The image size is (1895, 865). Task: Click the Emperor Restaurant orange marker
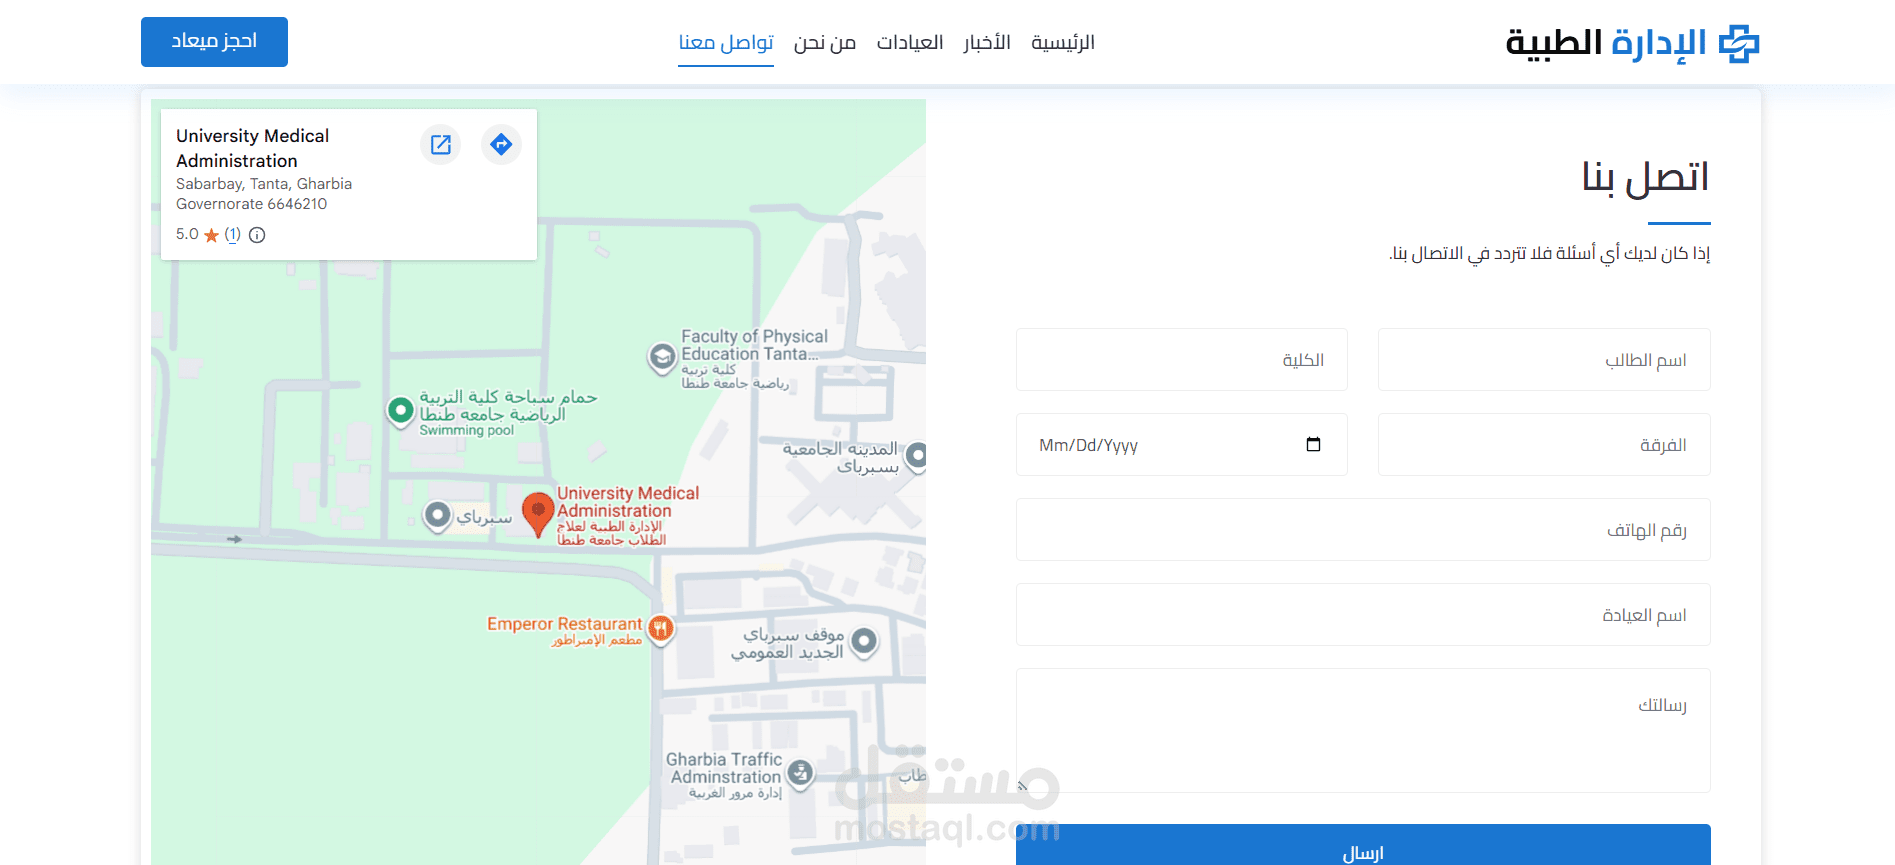coord(660,629)
